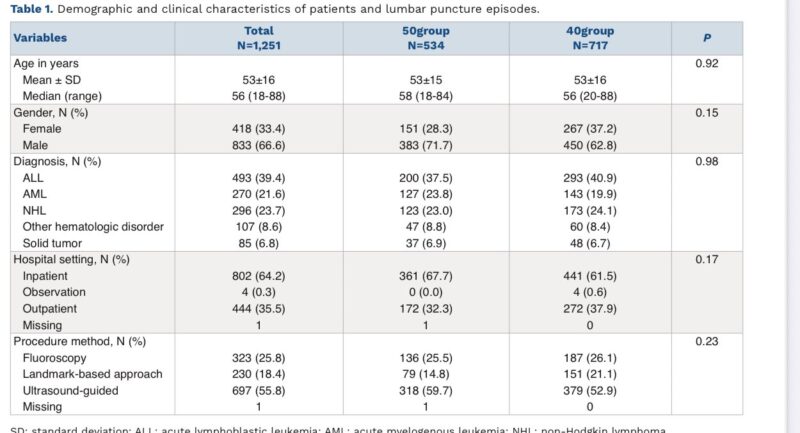Screen dimensions: 800x433
Task: Select the Procedure method, N (%) label
Action: [80, 341]
